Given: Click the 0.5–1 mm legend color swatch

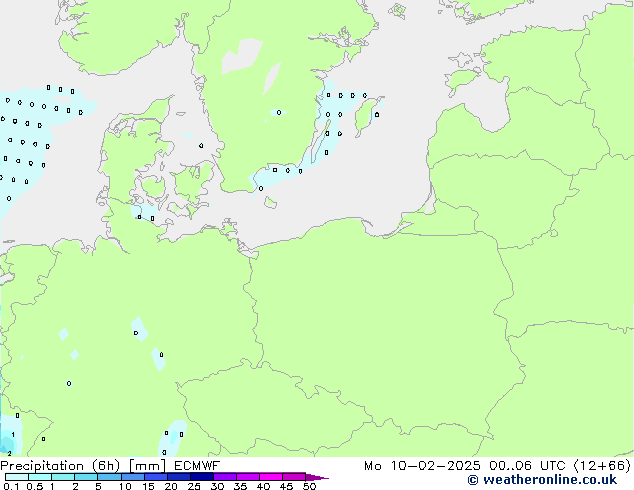Looking at the screenshot, I should click(40, 477).
